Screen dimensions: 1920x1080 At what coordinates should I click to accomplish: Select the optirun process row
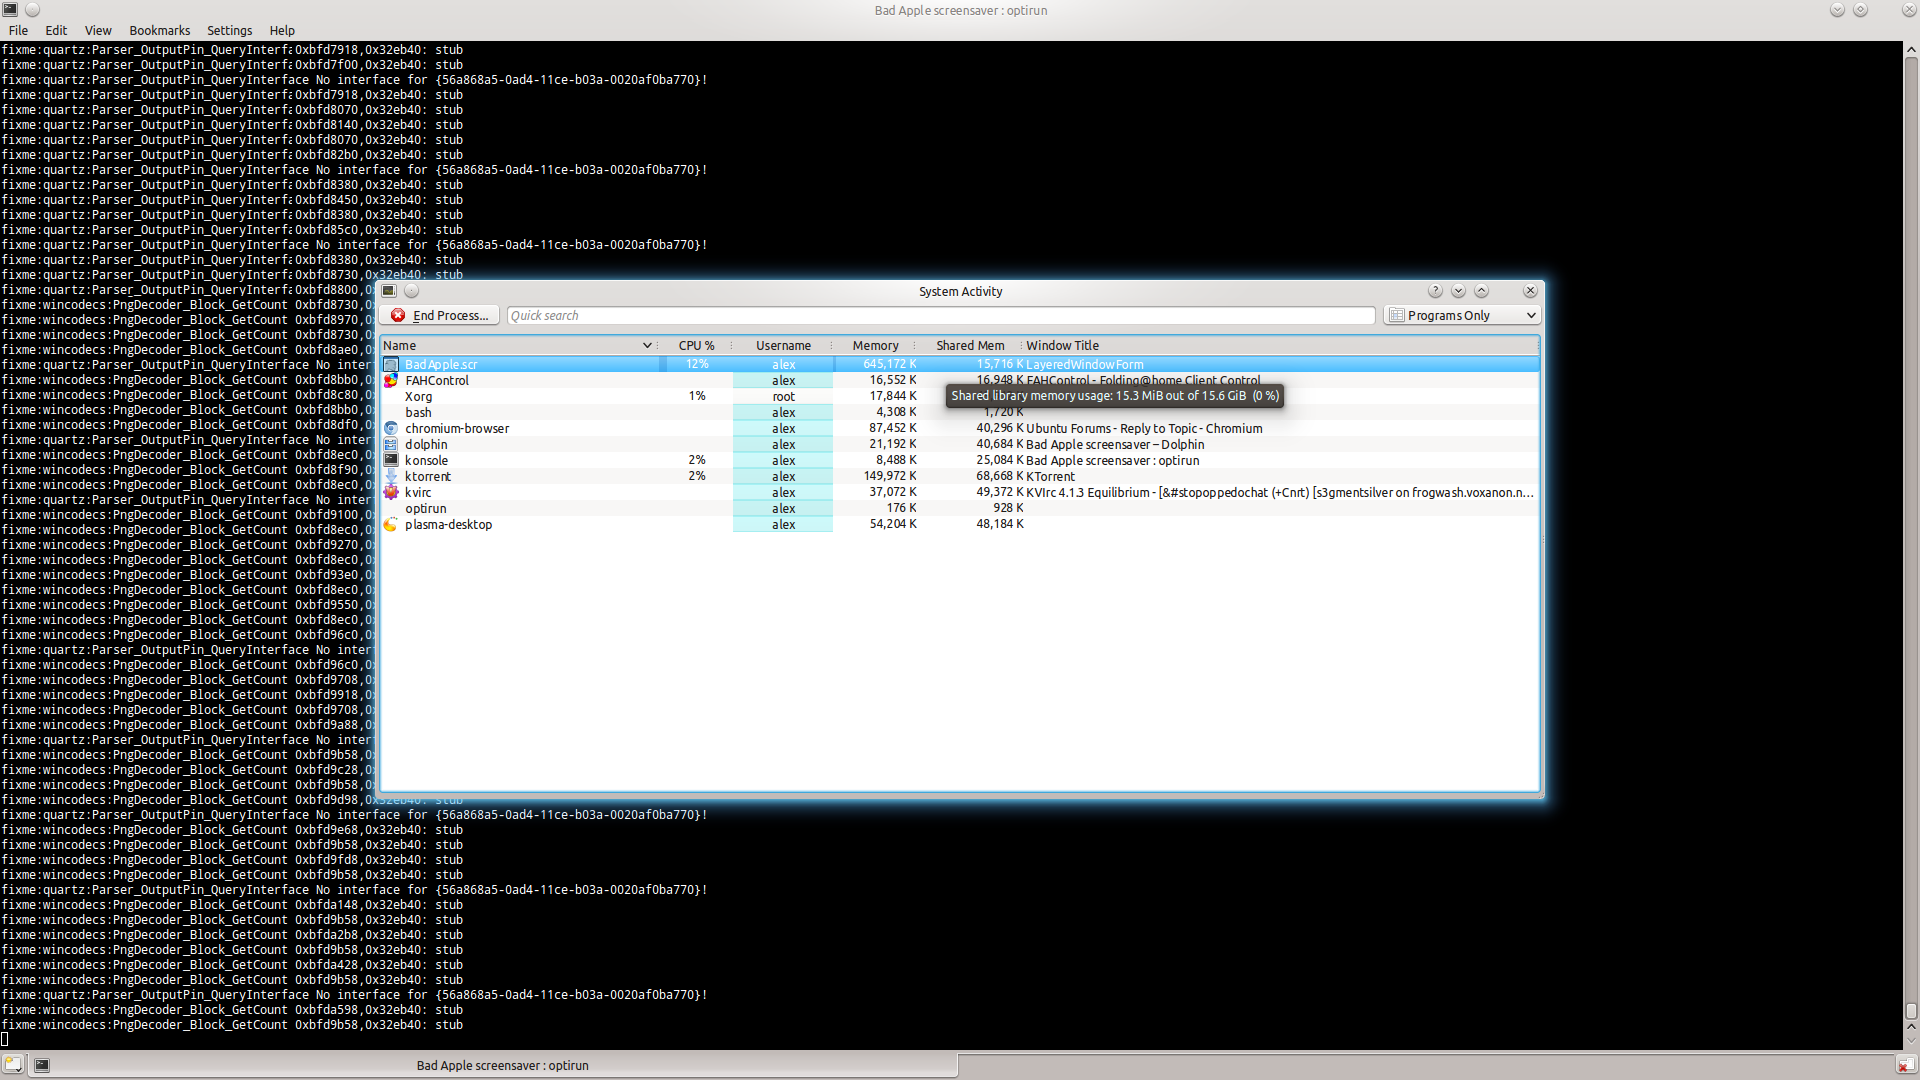(x=960, y=509)
